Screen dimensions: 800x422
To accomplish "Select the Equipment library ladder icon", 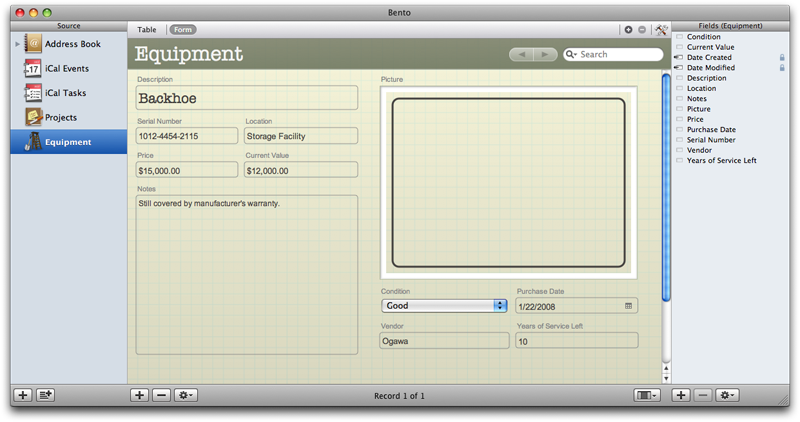I will click(33, 142).
